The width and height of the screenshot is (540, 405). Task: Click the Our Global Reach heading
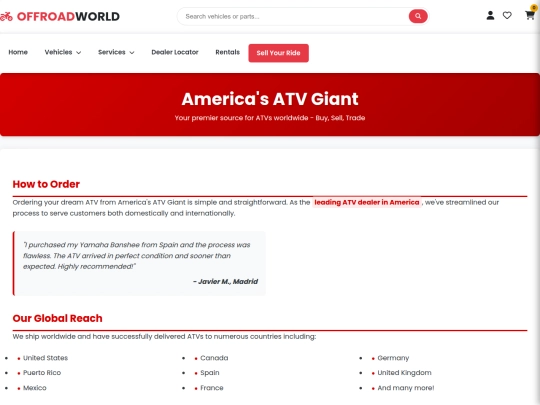58,319
